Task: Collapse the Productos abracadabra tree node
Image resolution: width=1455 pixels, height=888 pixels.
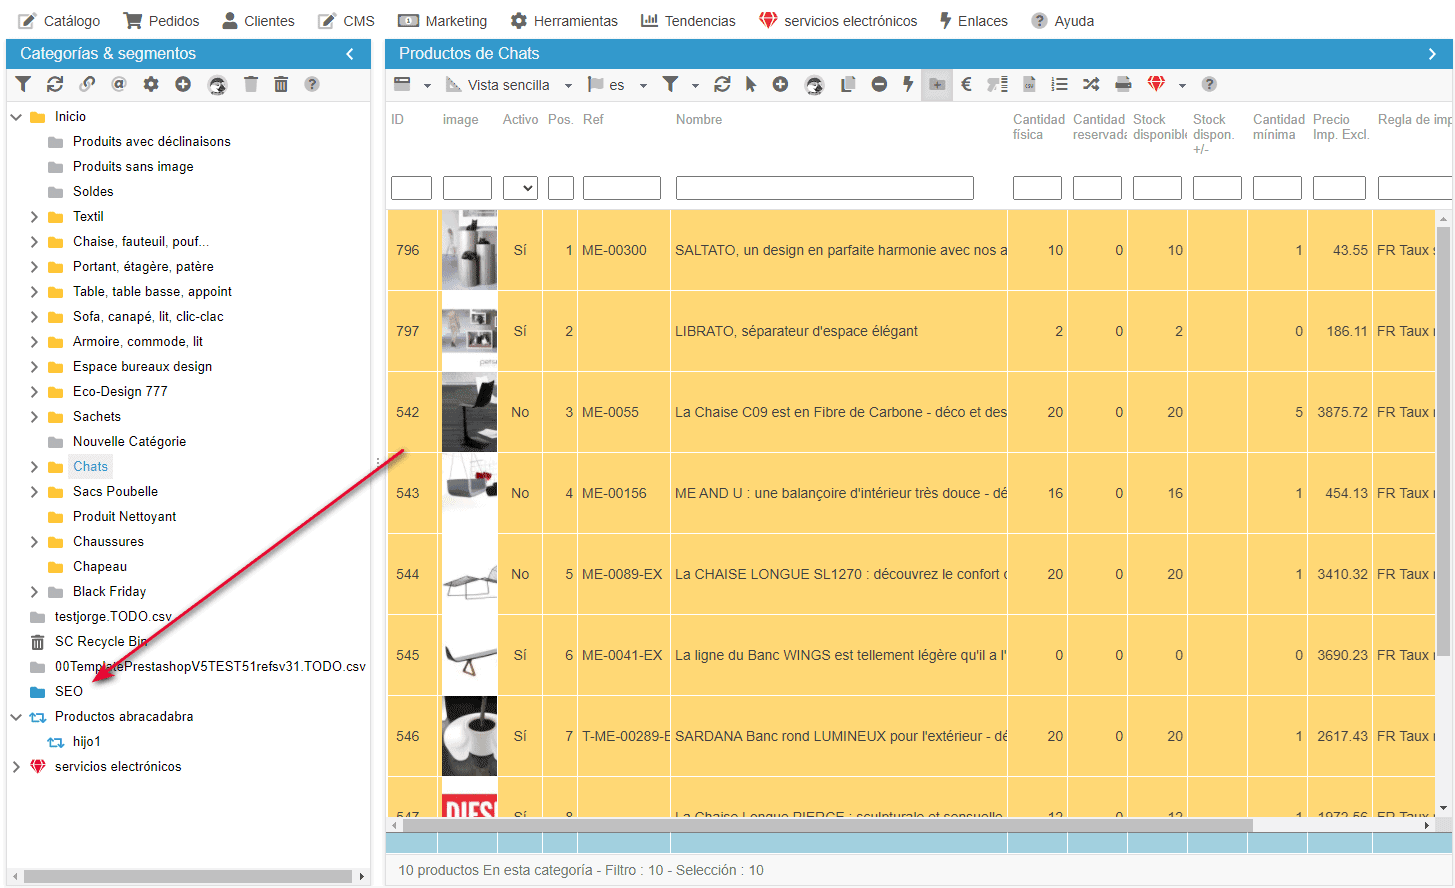Action: (16, 717)
